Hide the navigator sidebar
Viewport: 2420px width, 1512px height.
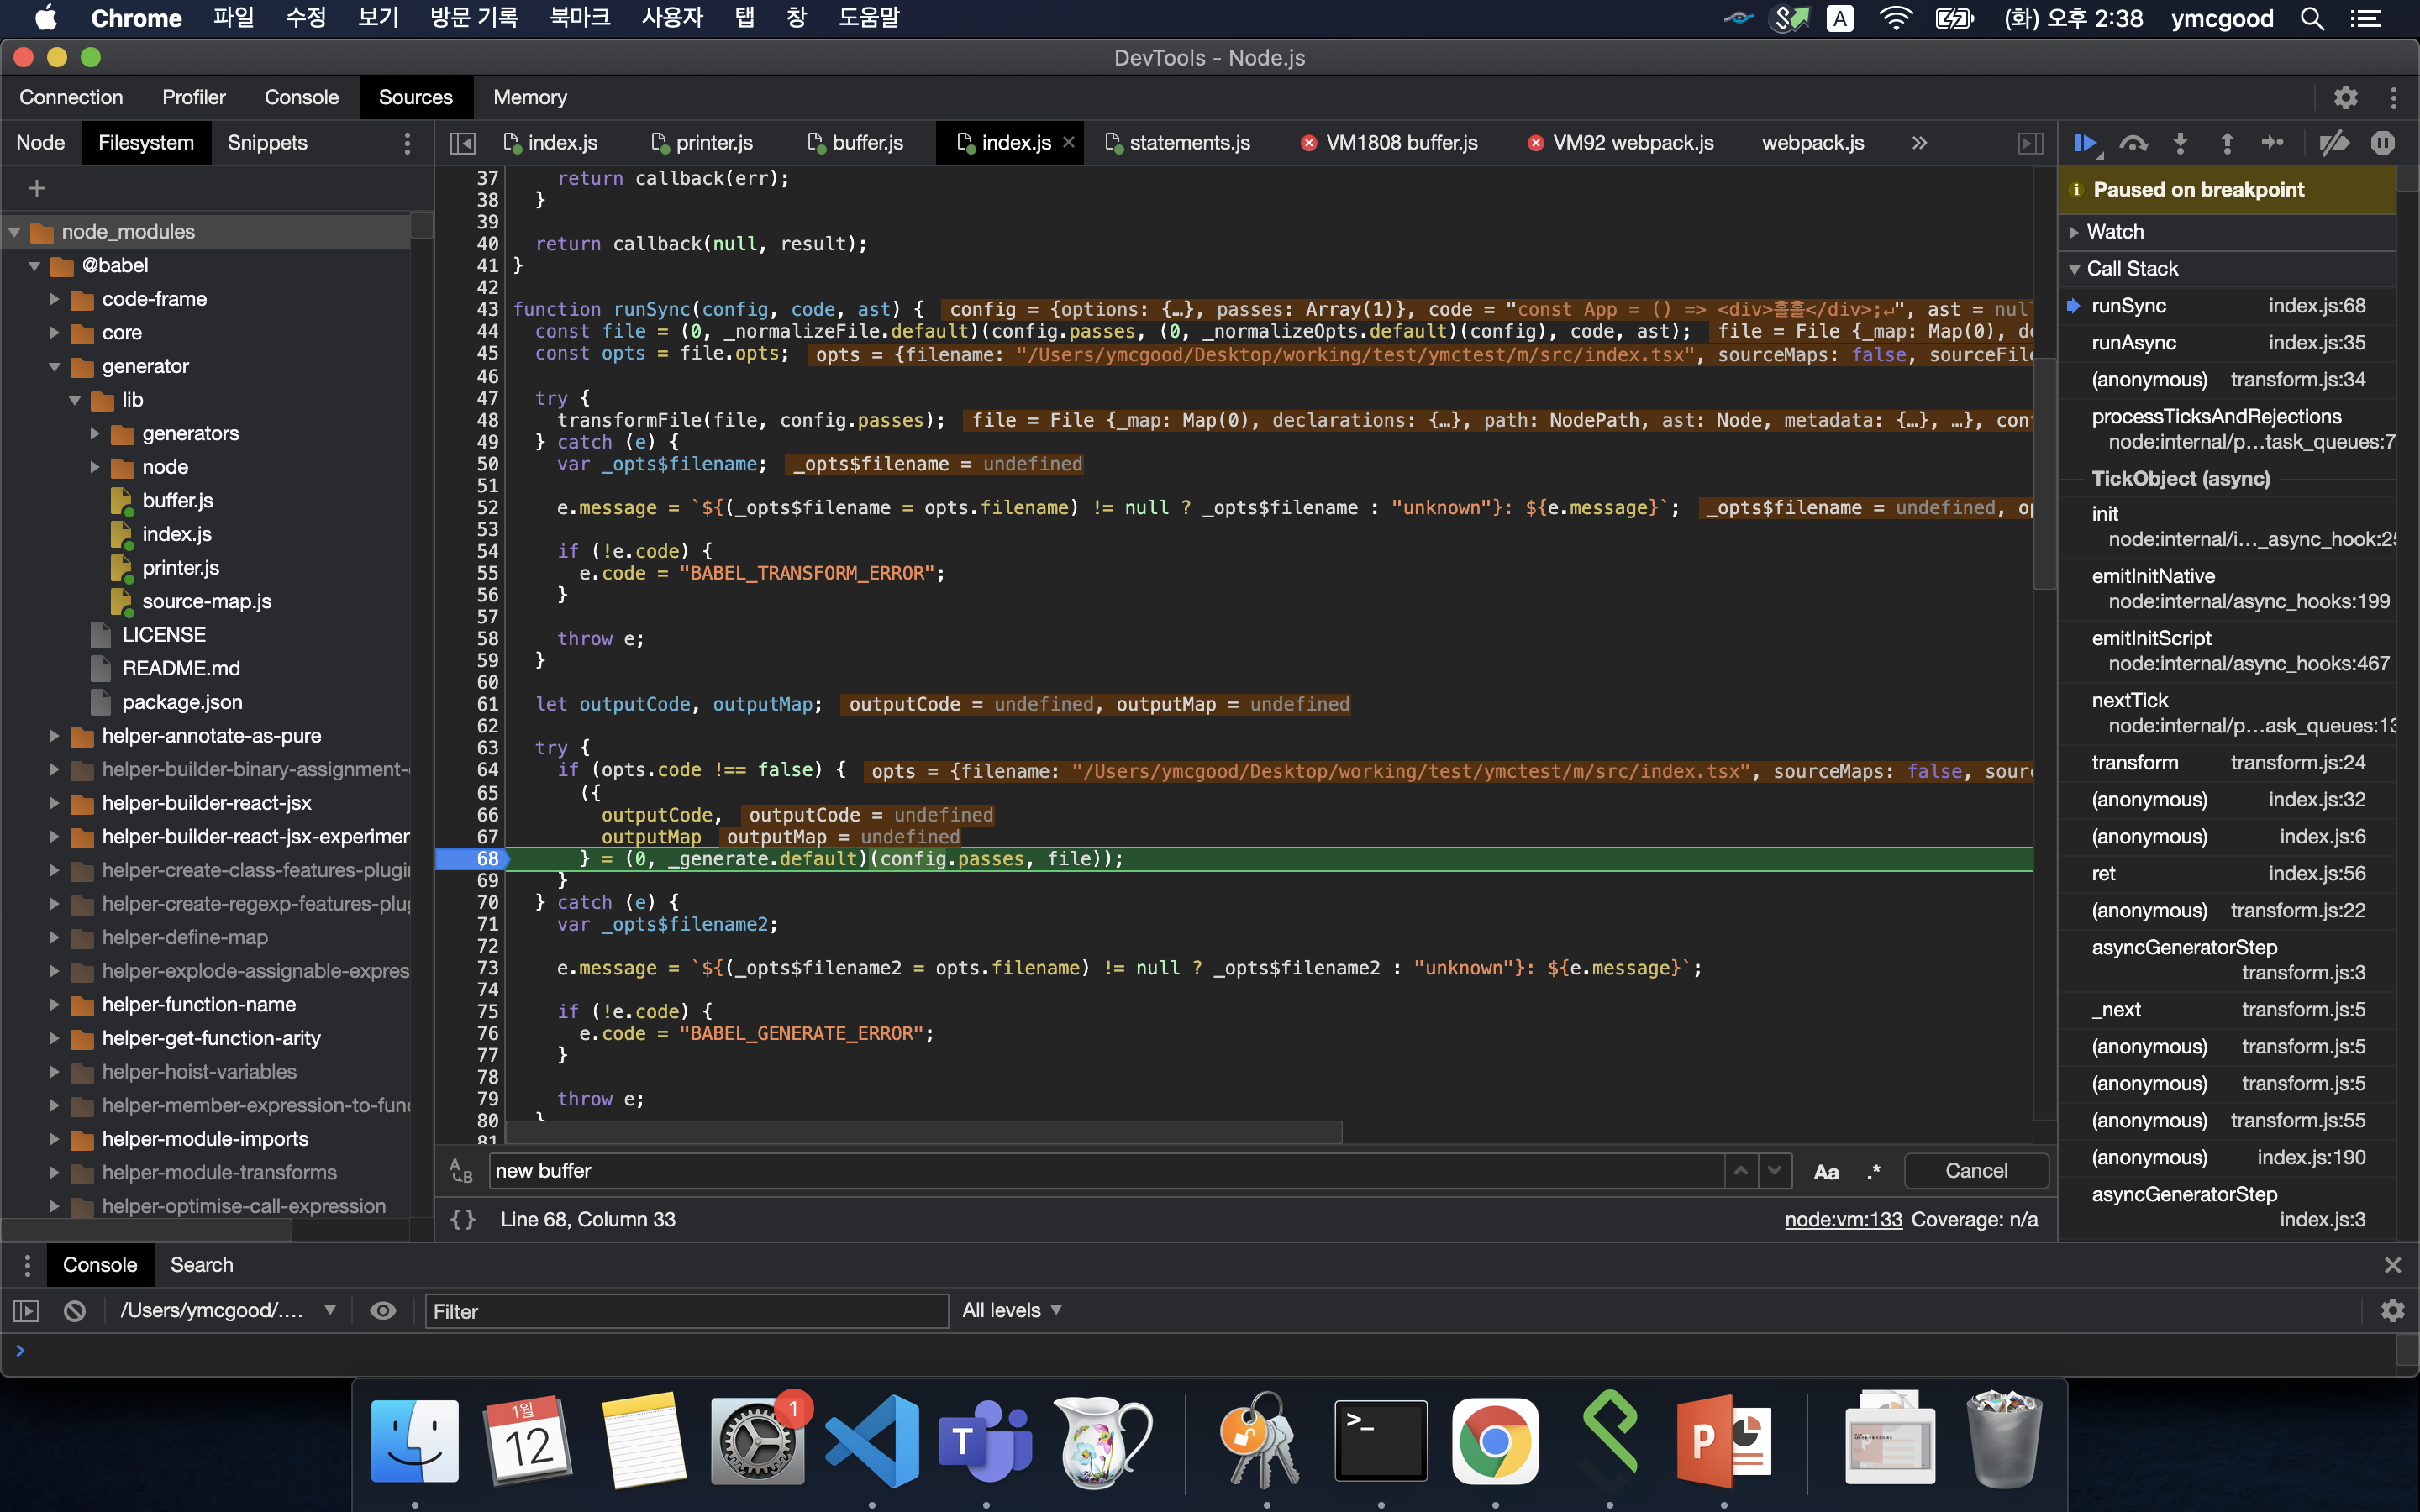[463, 143]
